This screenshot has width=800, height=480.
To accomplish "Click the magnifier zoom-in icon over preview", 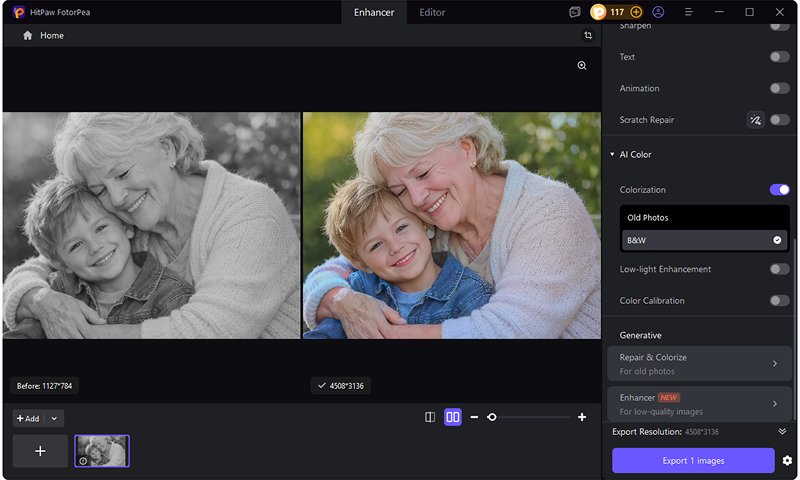I will pos(582,65).
